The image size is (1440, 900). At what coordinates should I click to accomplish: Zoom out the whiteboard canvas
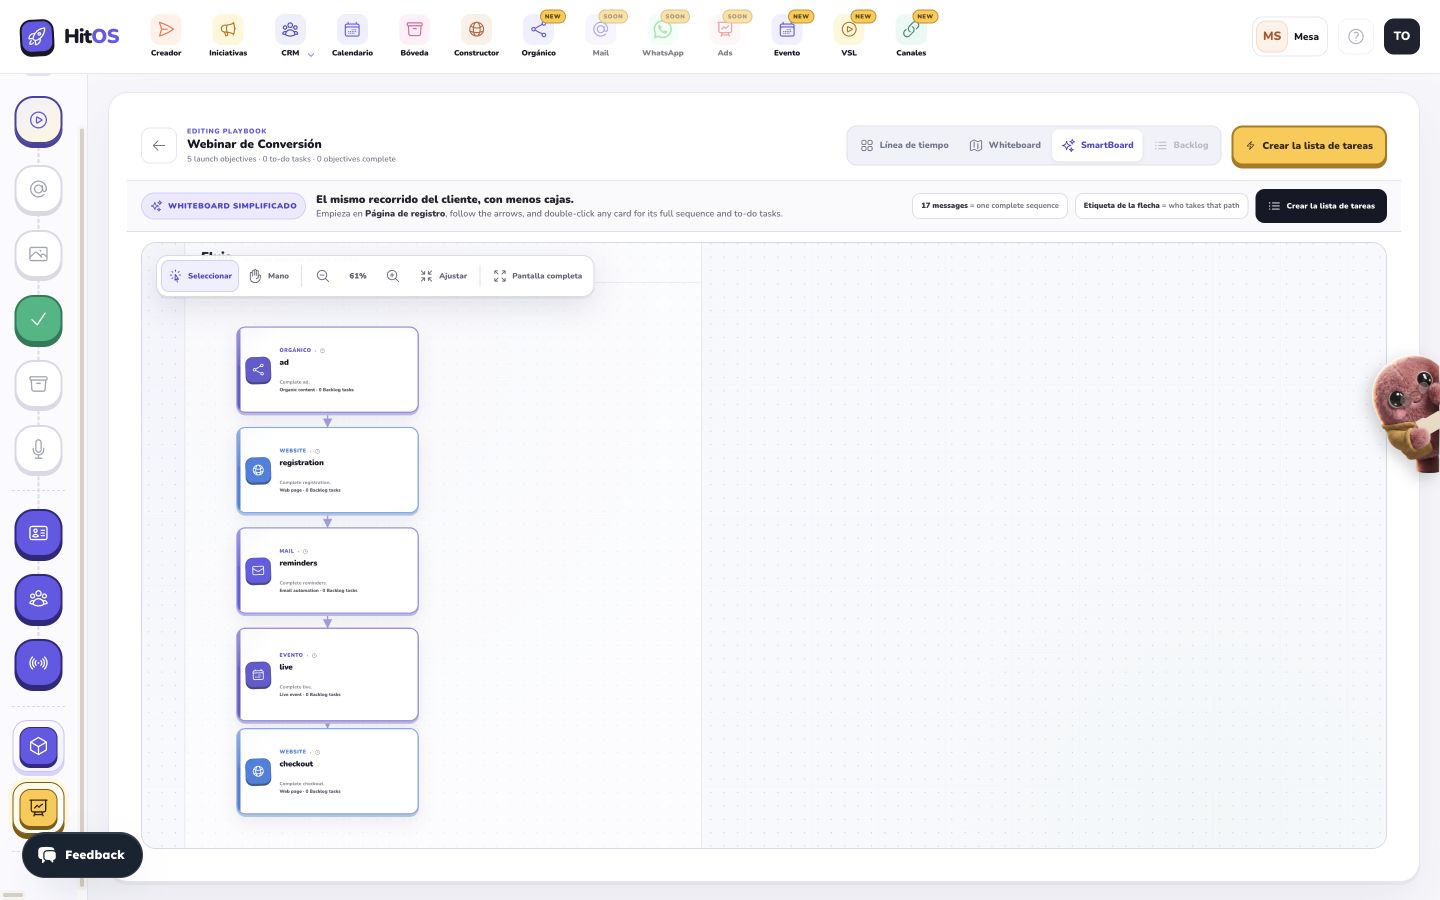pyautogui.click(x=323, y=276)
